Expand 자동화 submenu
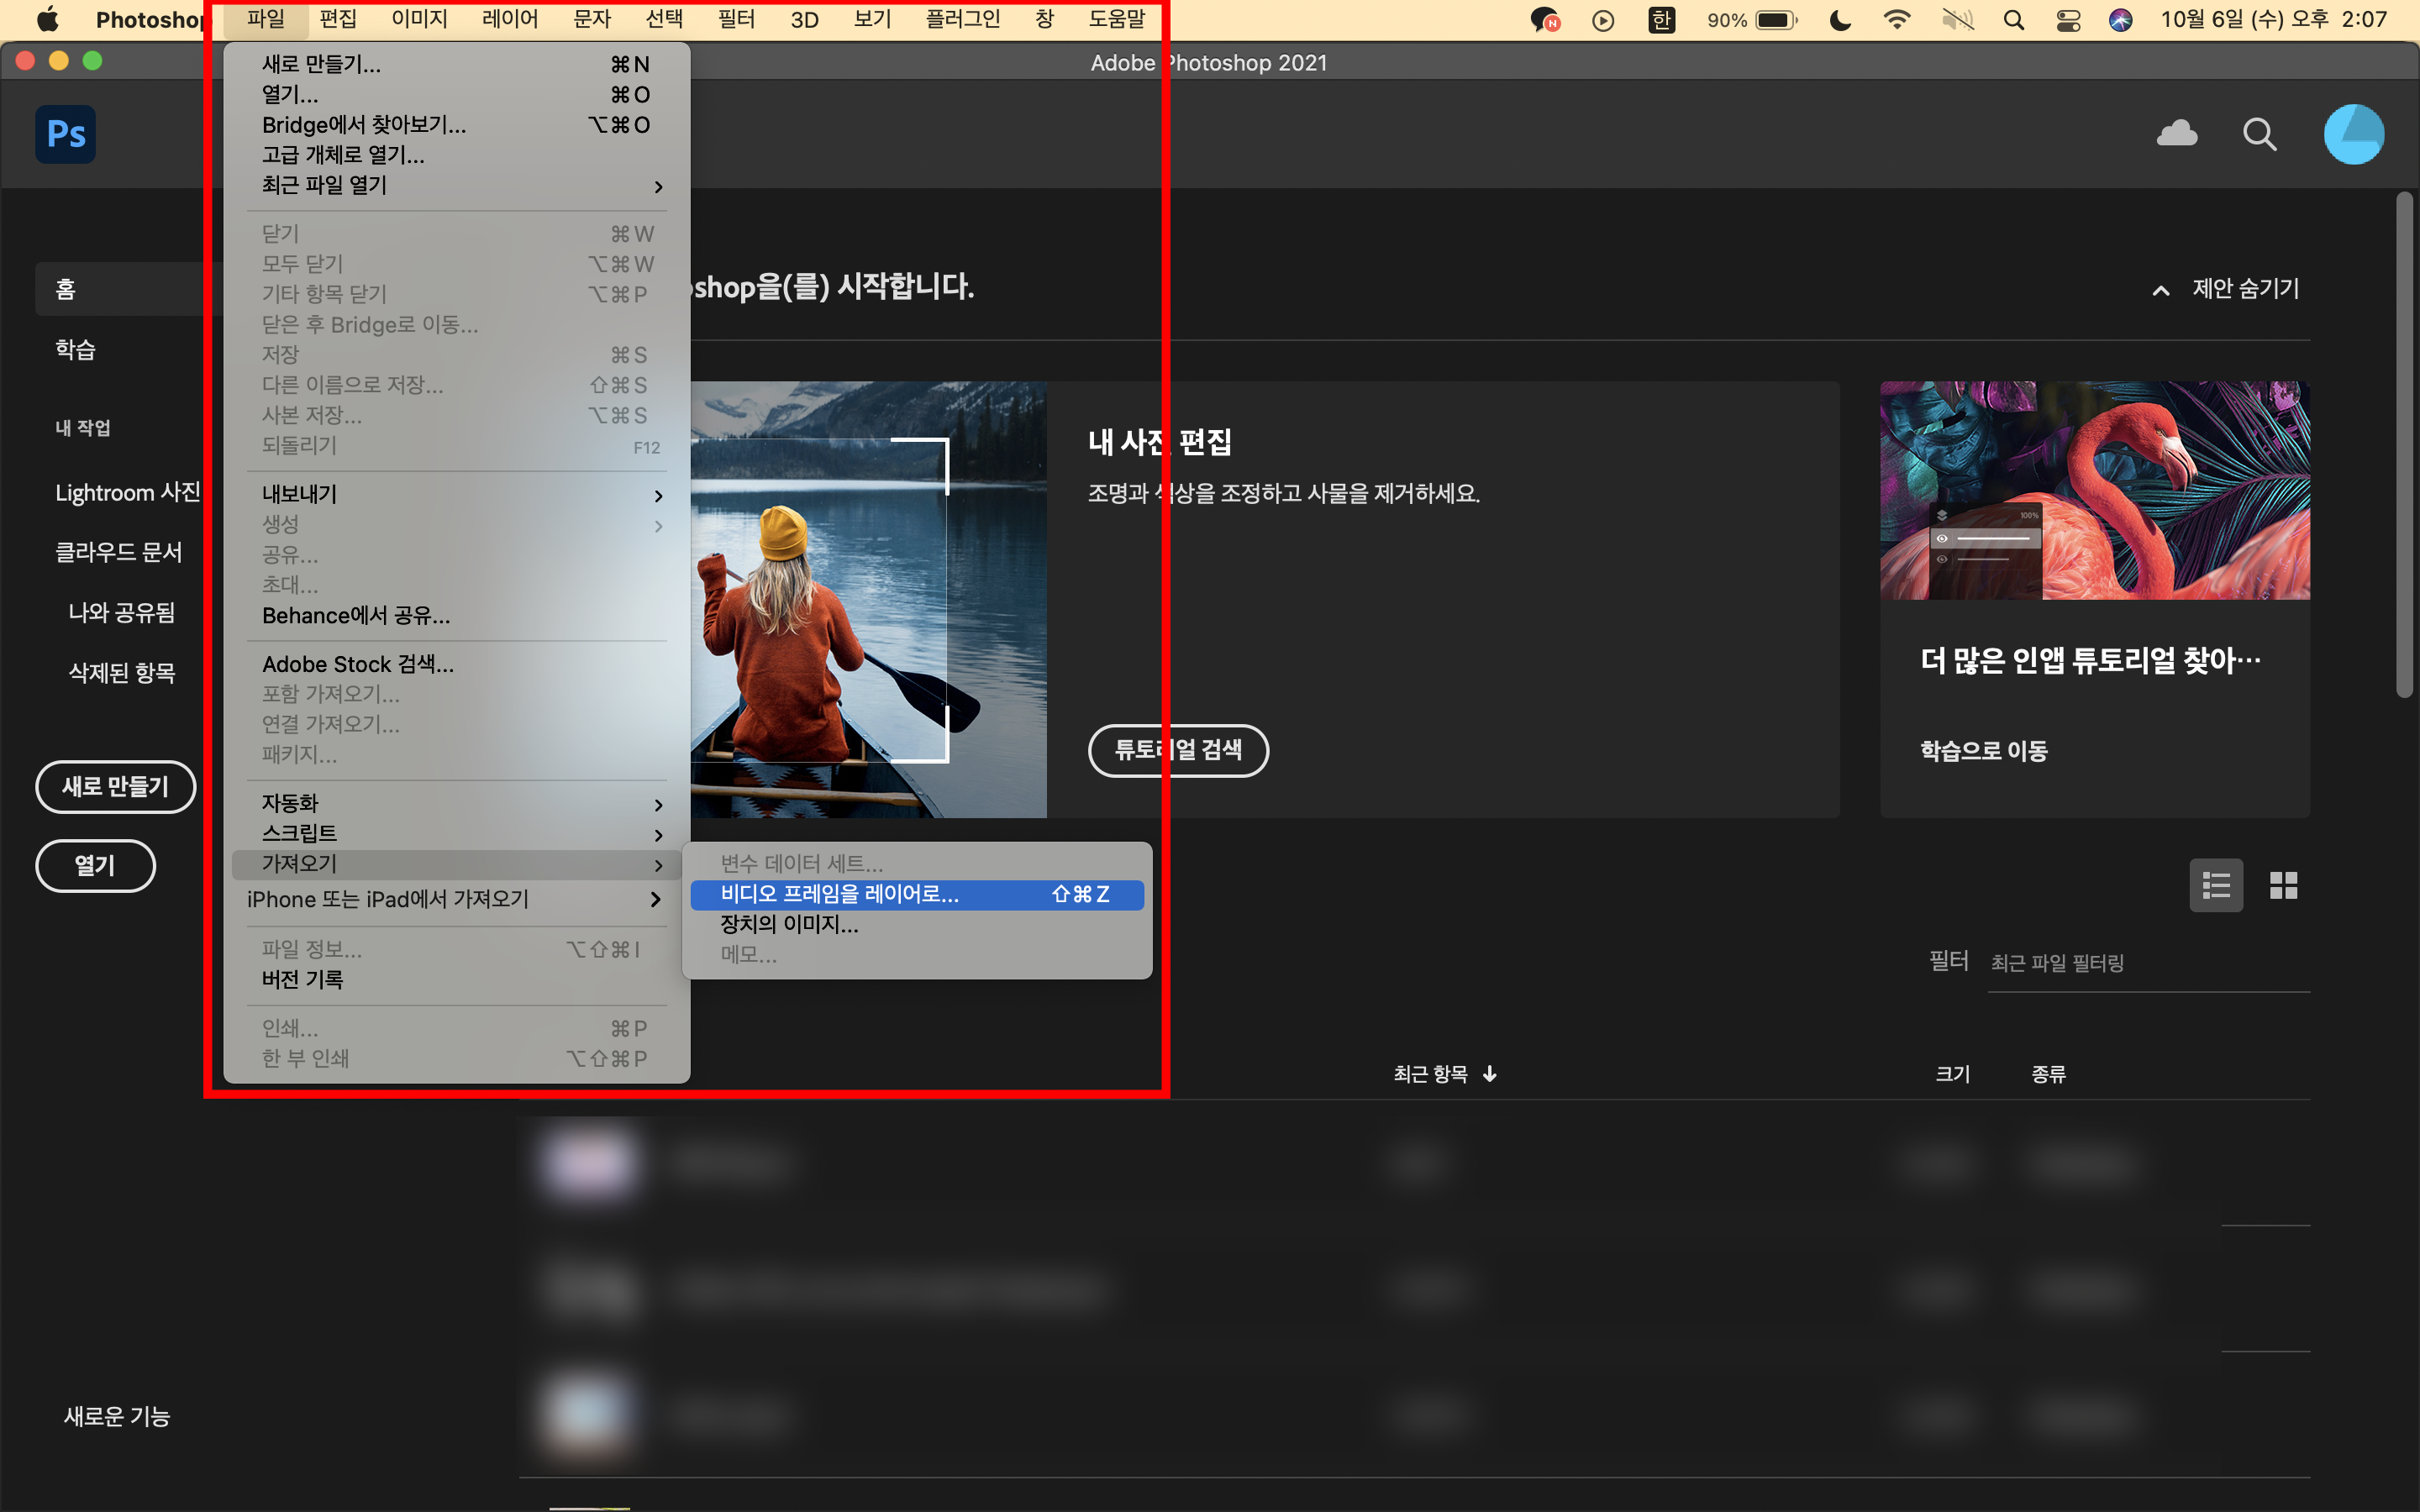Image resolution: width=2420 pixels, height=1512 pixels. click(x=457, y=804)
